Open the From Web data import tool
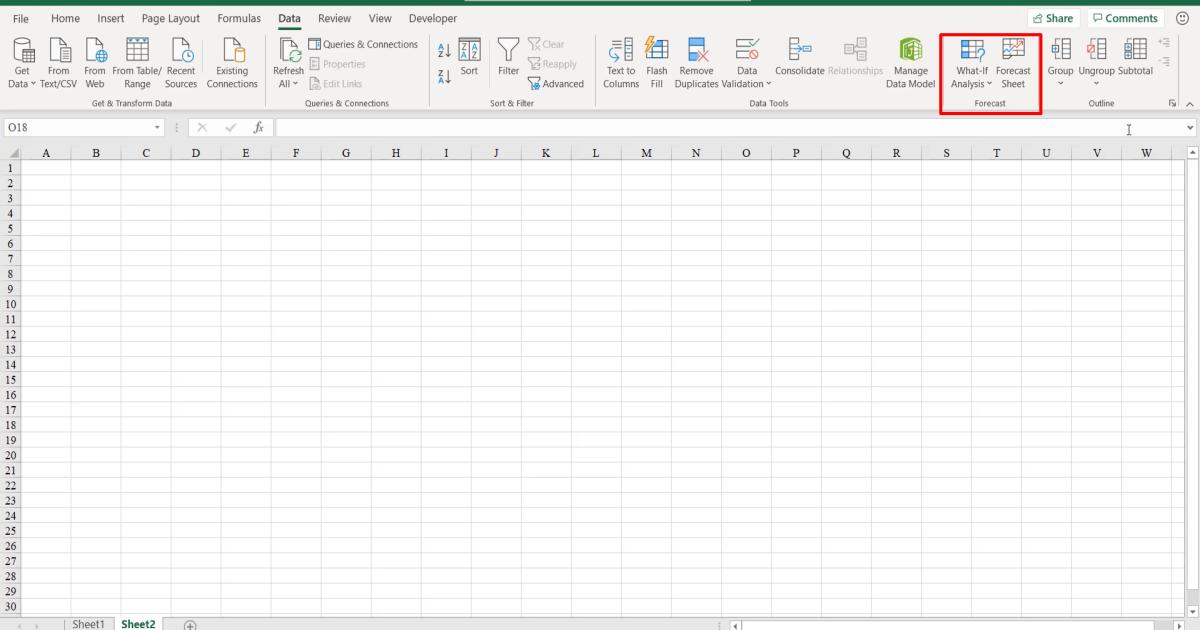 [x=94, y=62]
